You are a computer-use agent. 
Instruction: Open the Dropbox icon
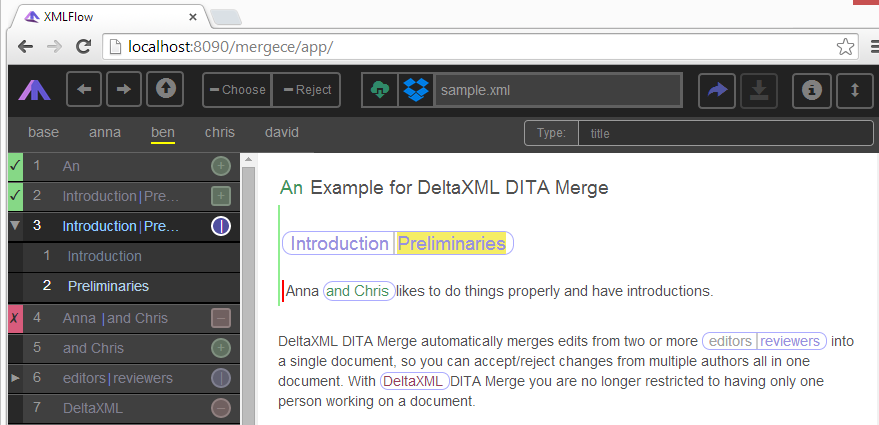point(416,90)
